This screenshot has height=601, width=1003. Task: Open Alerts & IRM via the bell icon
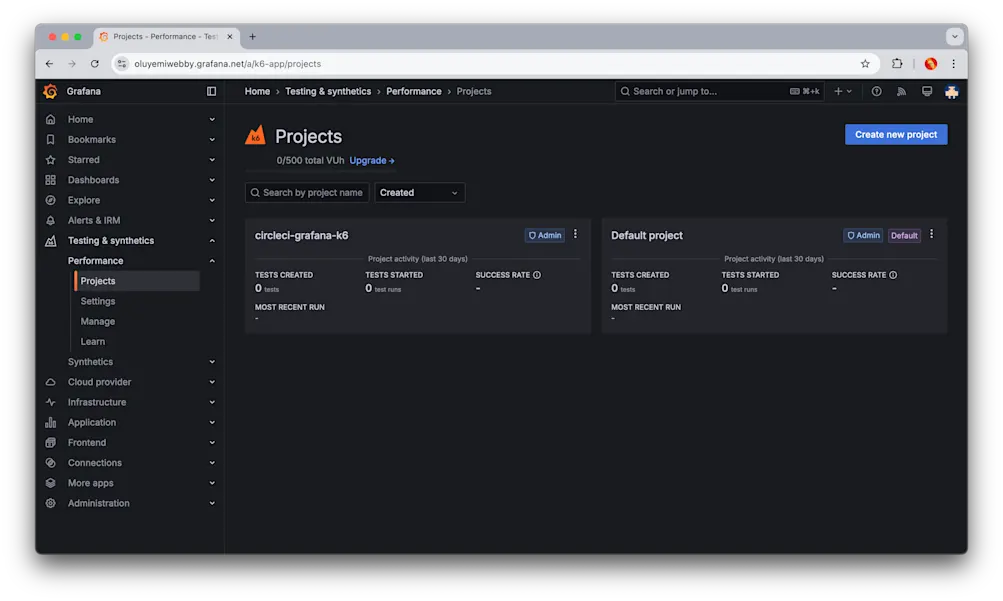(x=49, y=220)
